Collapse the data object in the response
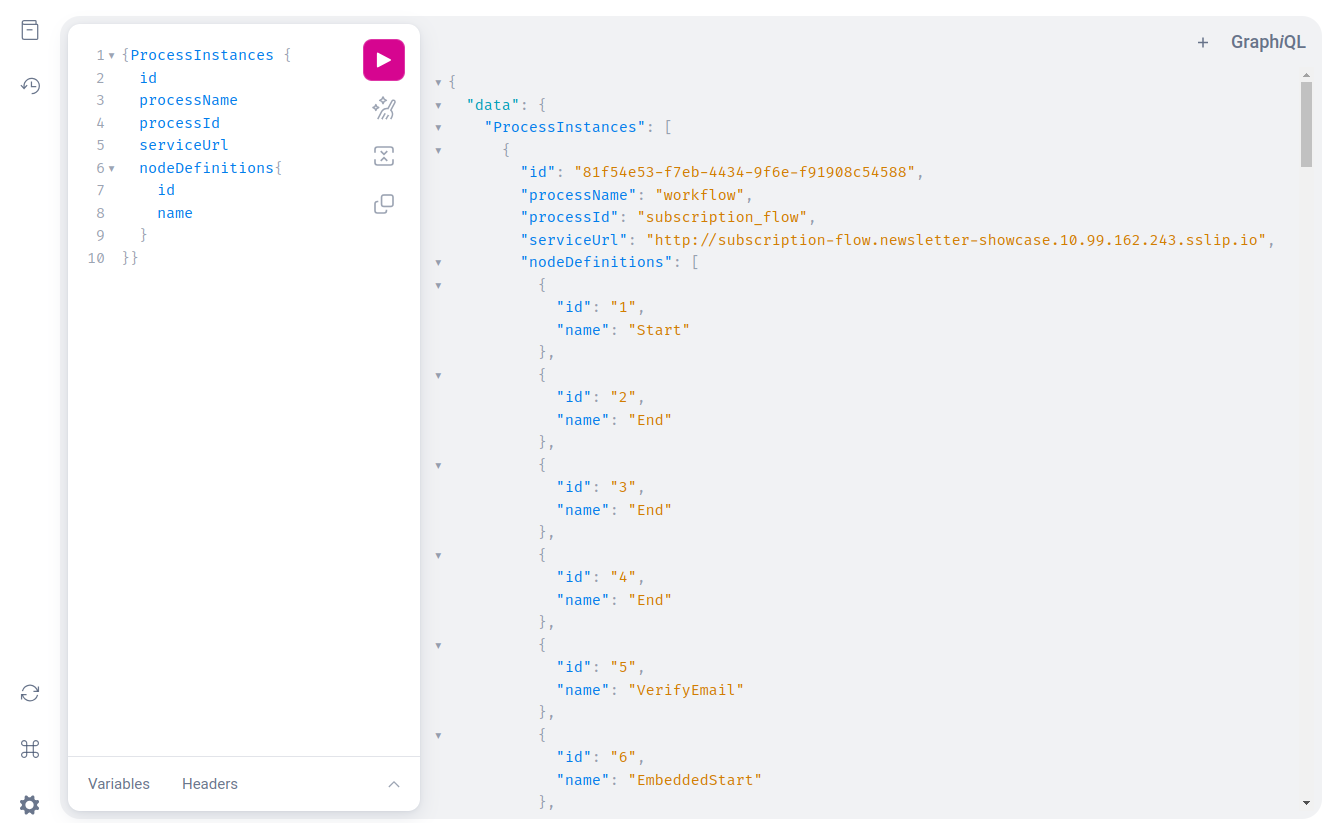Image resolution: width=1335 pixels, height=823 pixels. (x=438, y=104)
